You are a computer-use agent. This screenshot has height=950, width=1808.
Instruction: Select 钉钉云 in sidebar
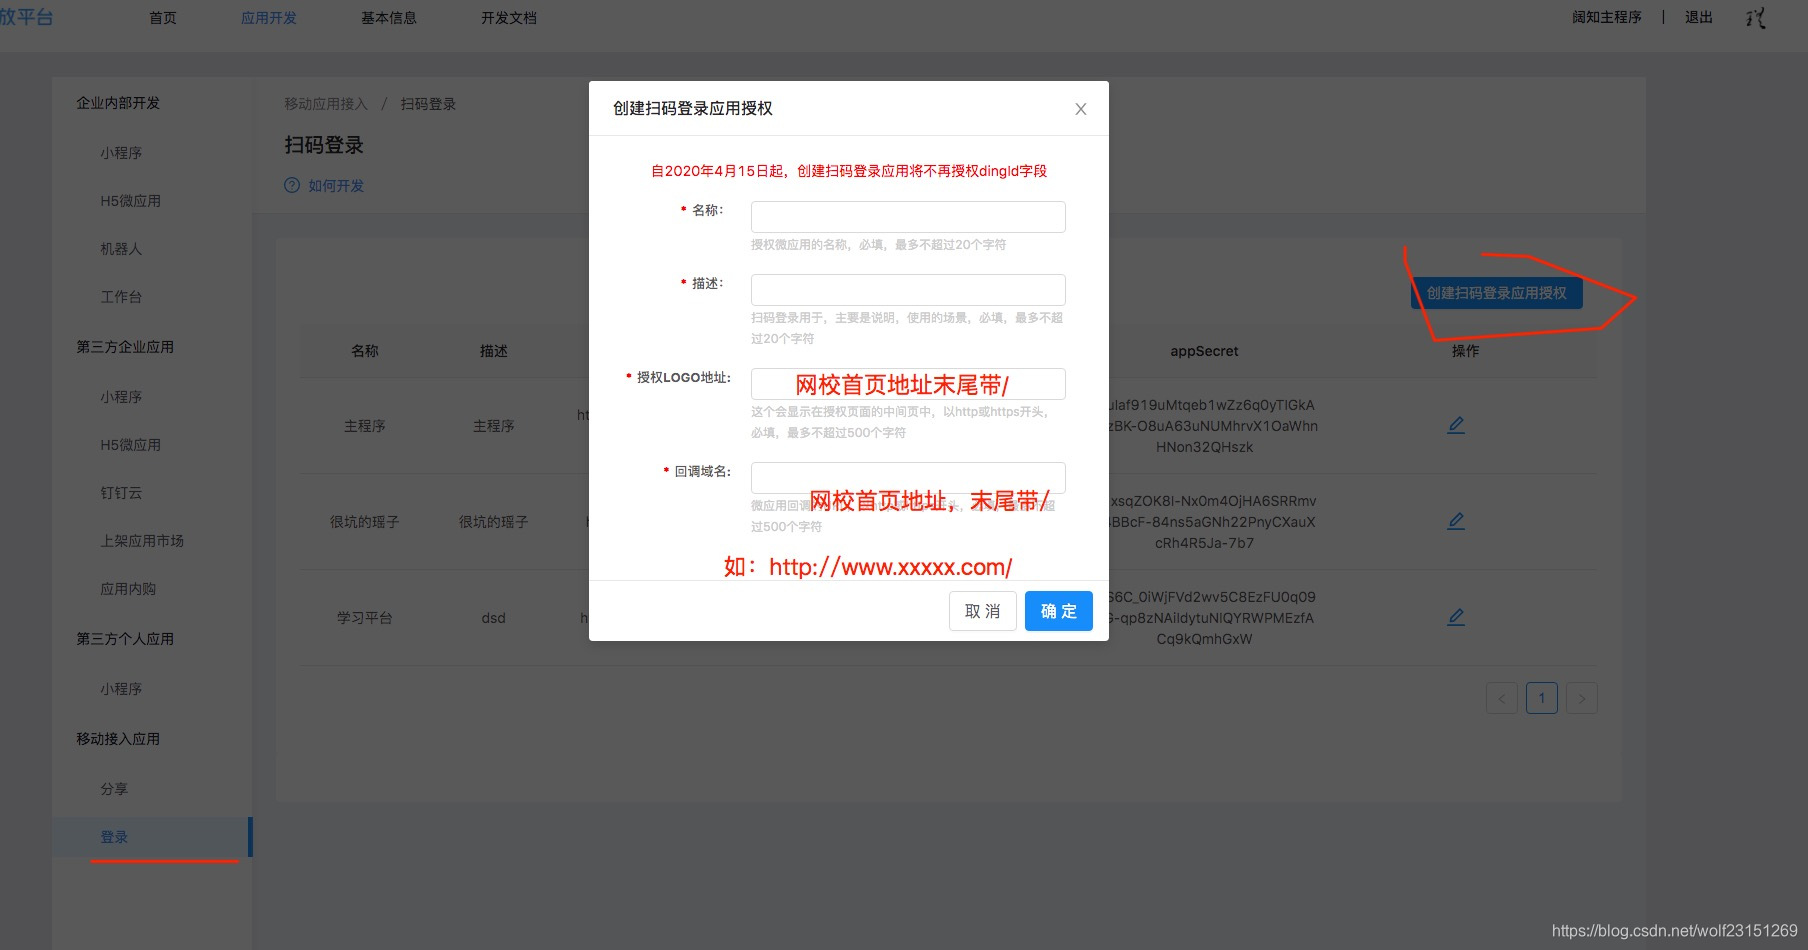(x=121, y=493)
